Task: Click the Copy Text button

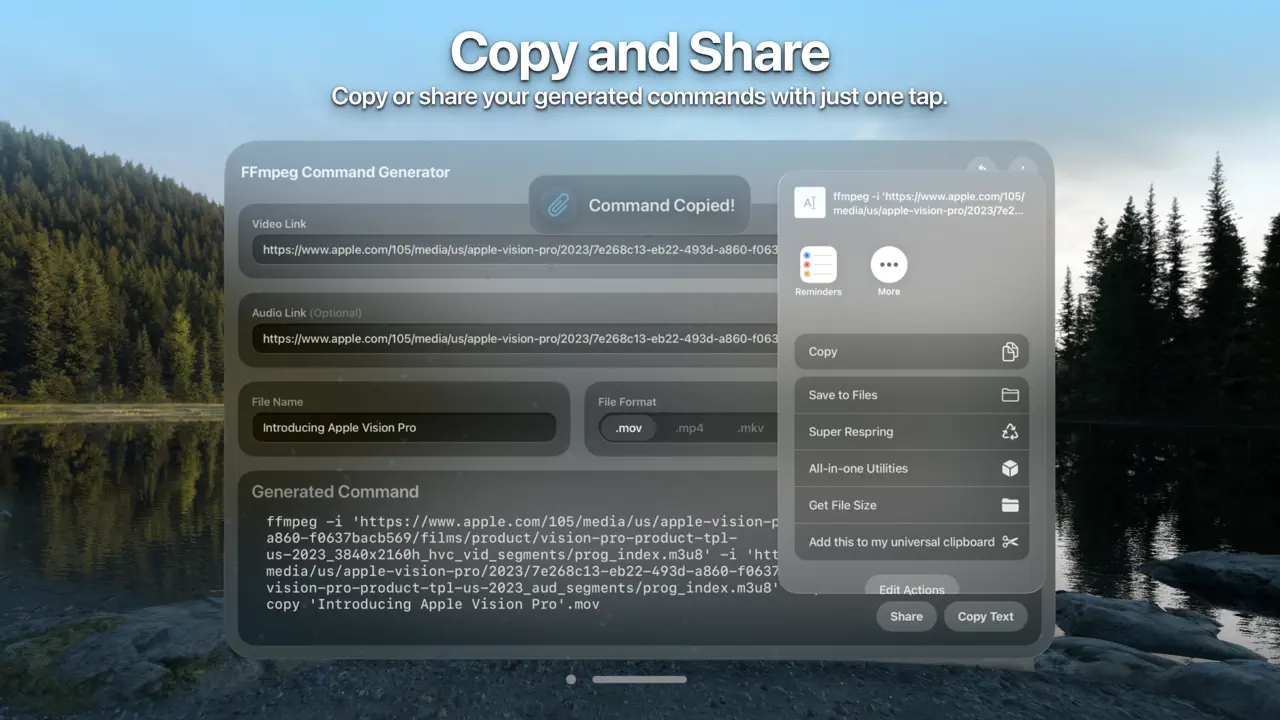Action: coord(985,616)
